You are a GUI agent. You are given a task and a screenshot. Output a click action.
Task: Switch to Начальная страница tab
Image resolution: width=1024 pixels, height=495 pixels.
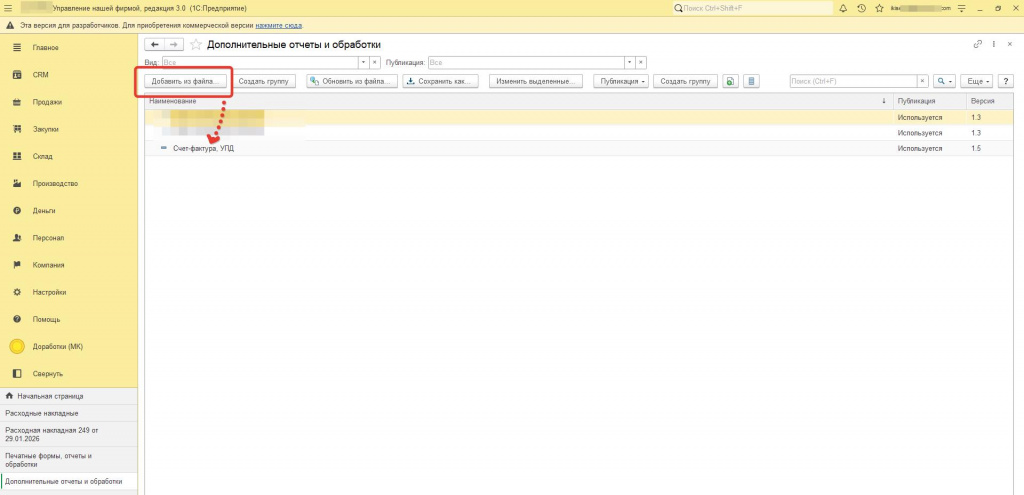point(69,396)
